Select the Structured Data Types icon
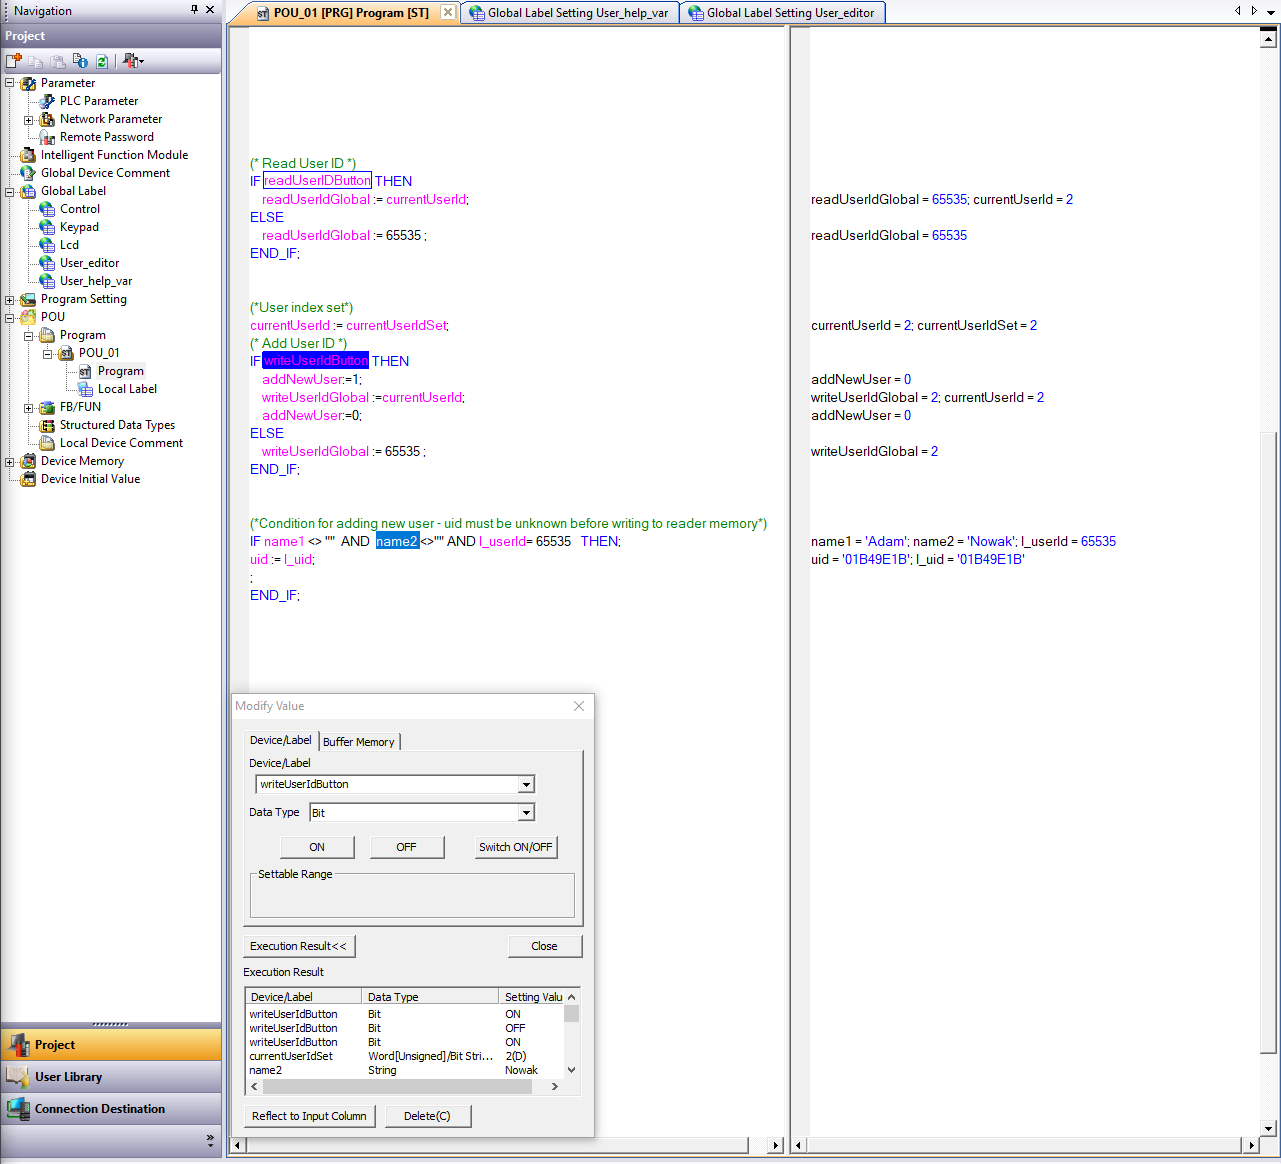 click(47, 425)
